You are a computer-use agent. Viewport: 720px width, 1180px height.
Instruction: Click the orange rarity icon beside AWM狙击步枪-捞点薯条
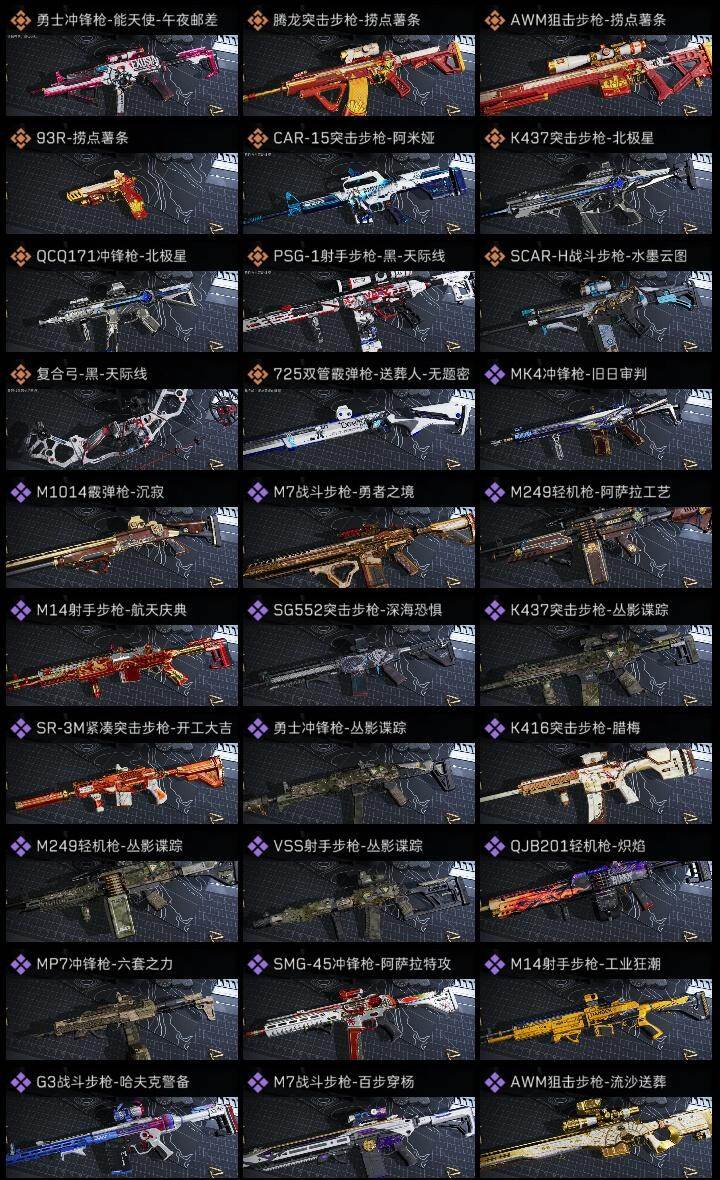tap(494, 20)
